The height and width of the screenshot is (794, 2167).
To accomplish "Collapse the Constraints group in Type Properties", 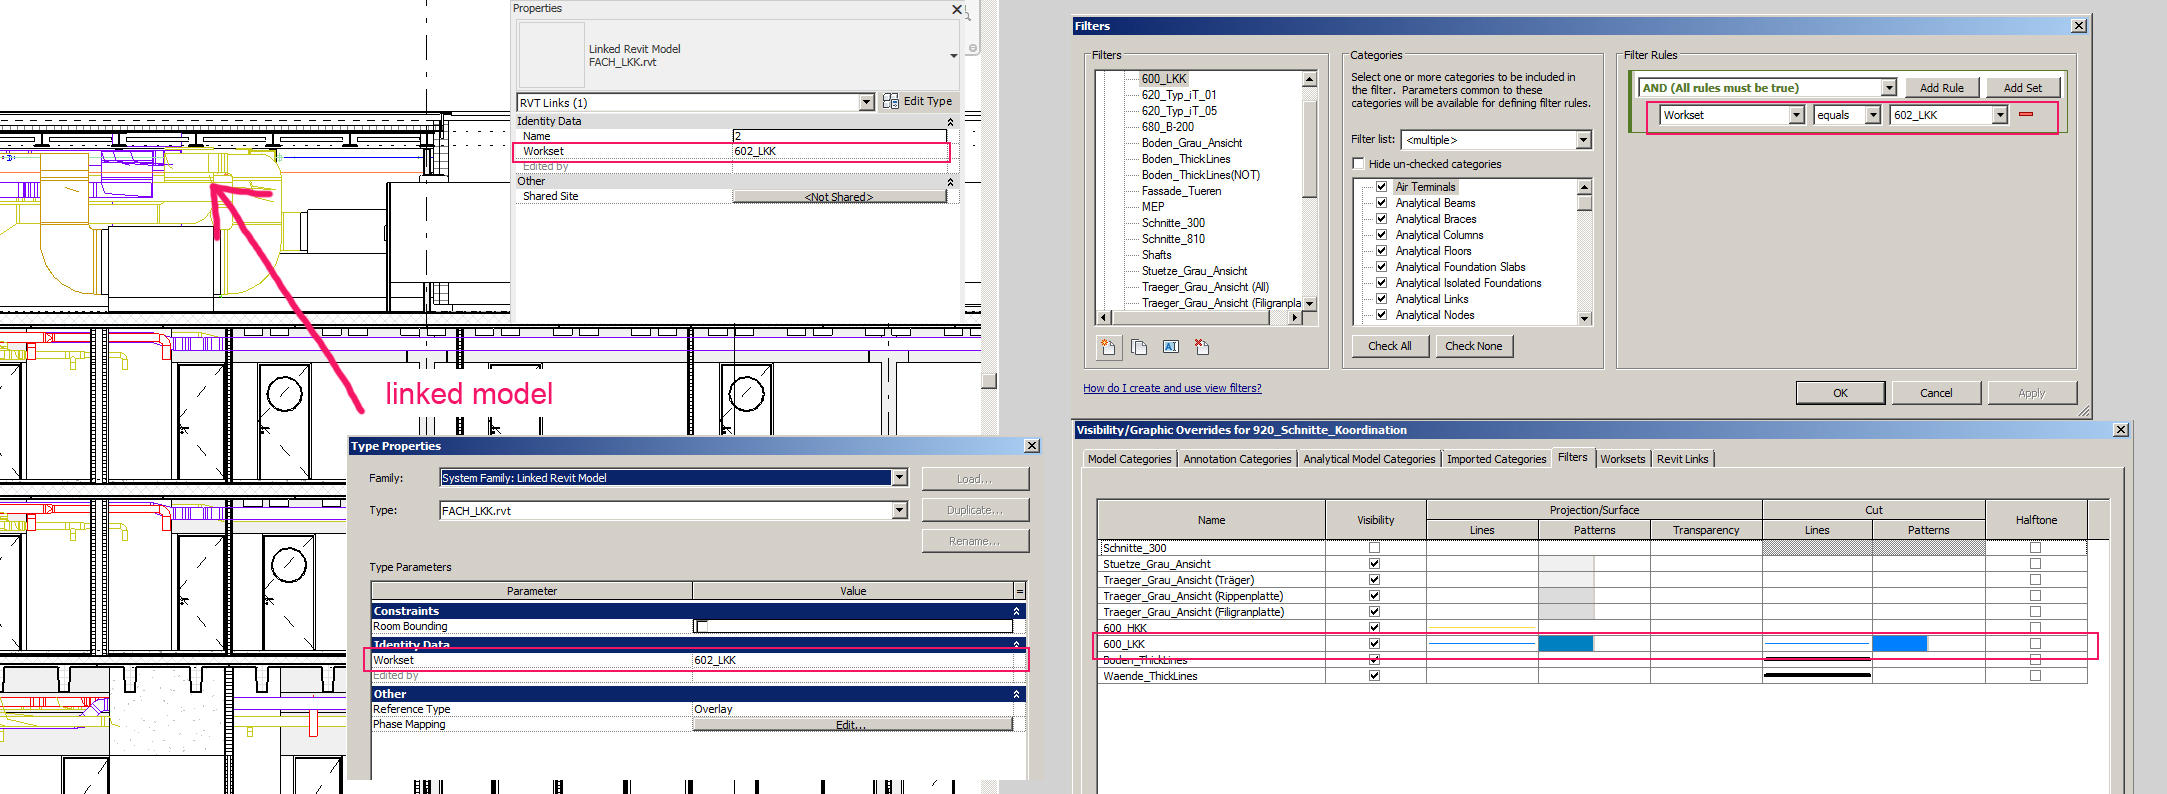I will click(x=1016, y=611).
